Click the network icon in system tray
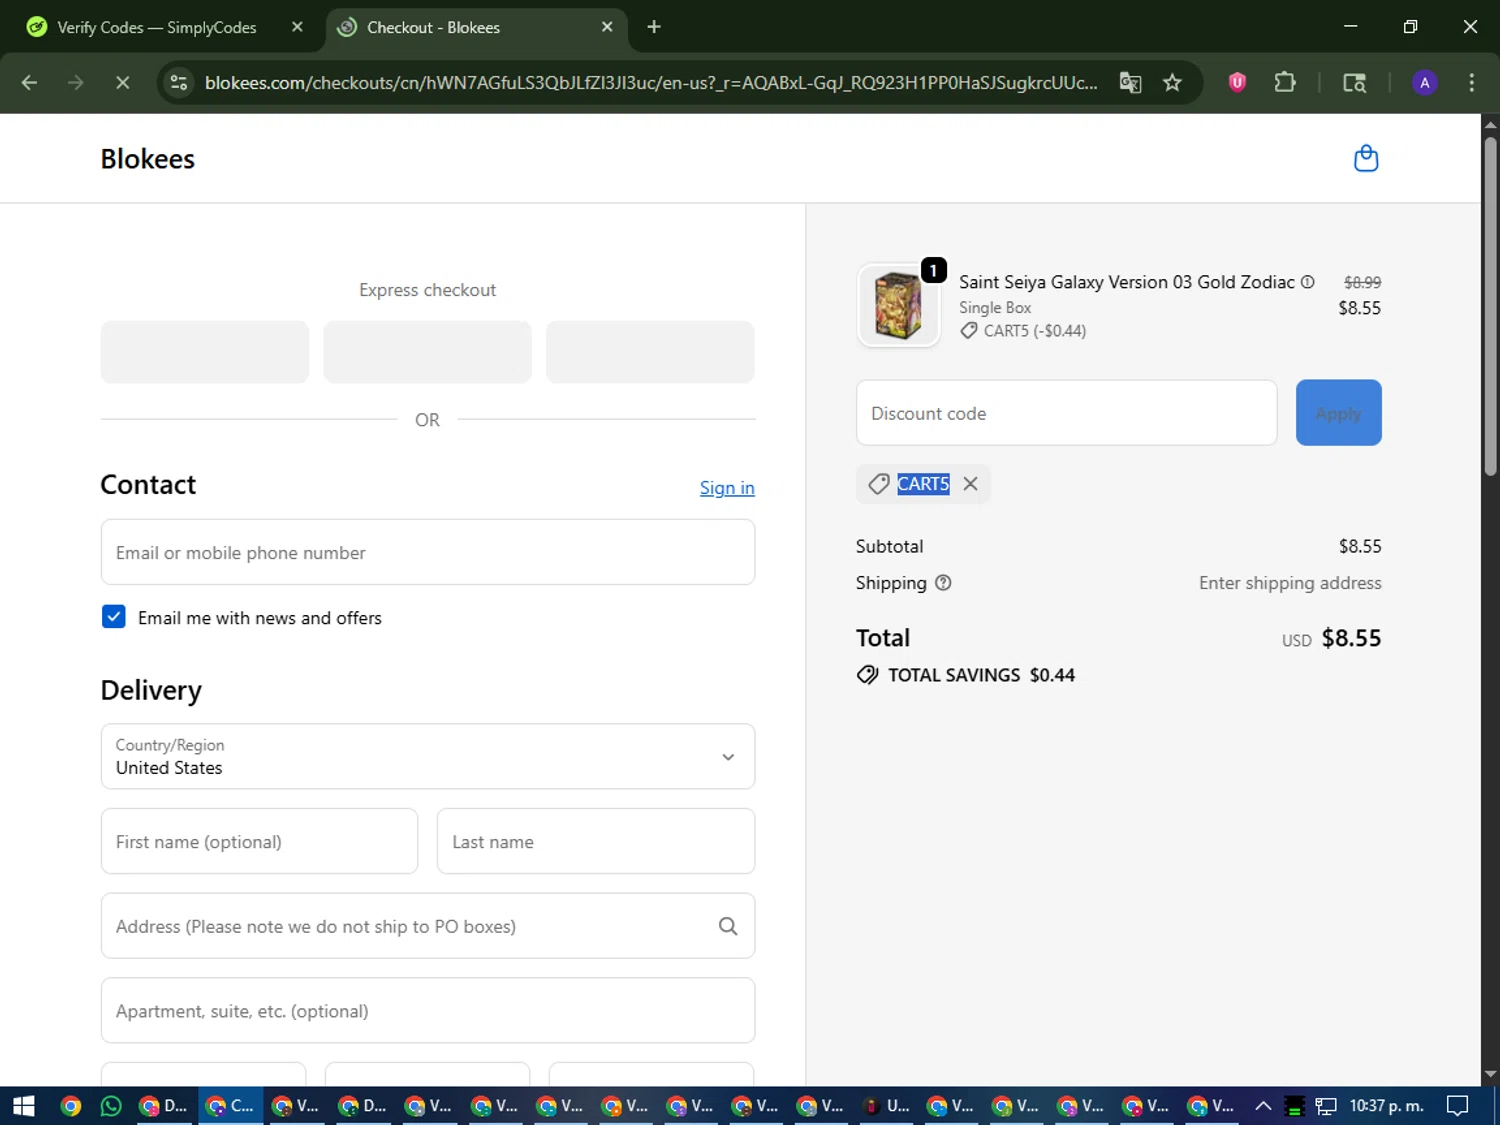Screen dimensions: 1500x1125 [1326, 1105]
